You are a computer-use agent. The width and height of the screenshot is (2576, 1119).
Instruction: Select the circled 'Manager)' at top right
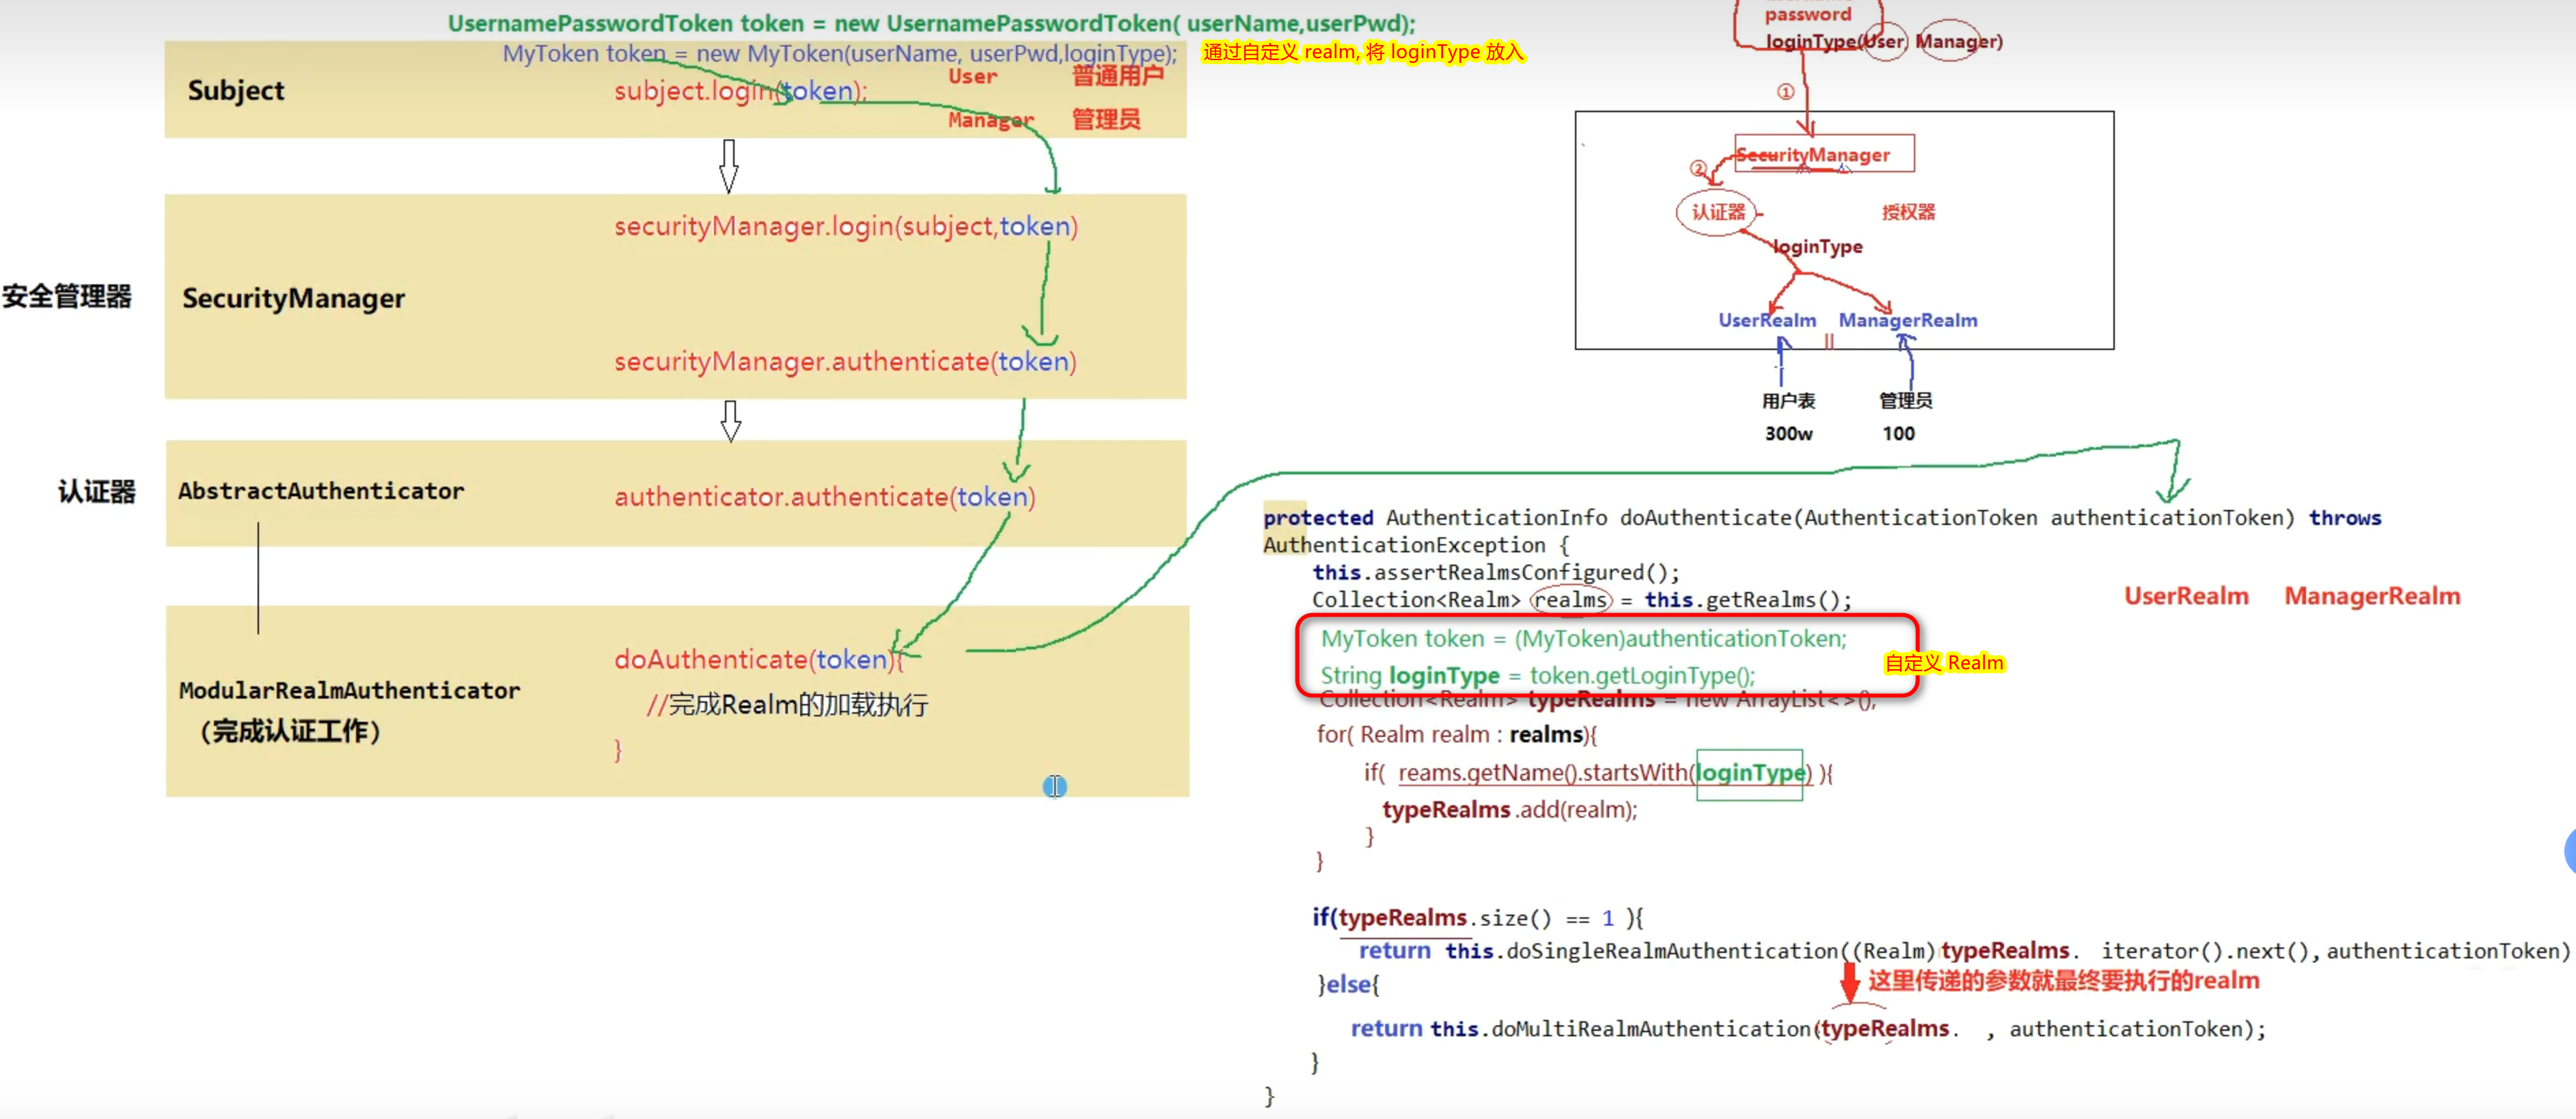[x=1958, y=41]
